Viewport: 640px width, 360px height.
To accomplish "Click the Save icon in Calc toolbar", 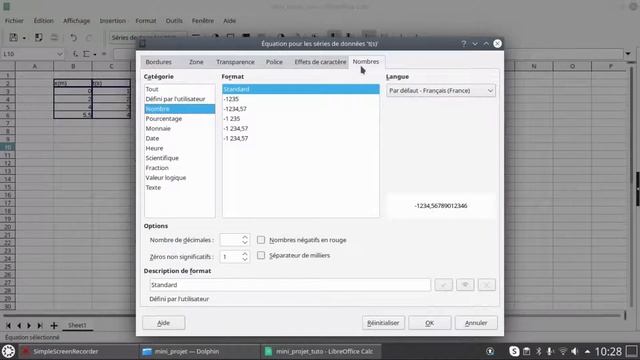I will [13, 38].
